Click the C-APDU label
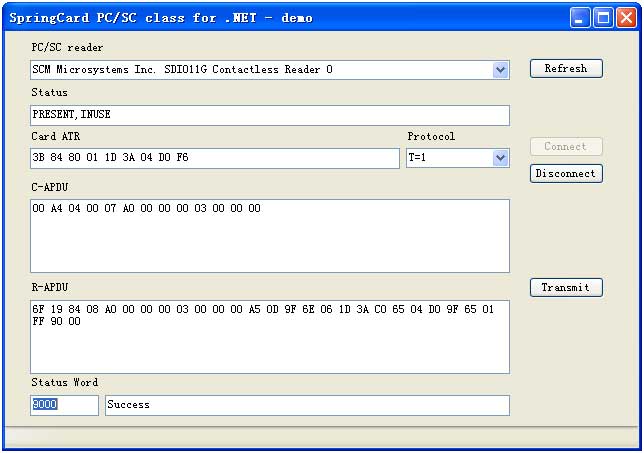Image resolution: width=644 pixels, height=453 pixels. (50, 187)
